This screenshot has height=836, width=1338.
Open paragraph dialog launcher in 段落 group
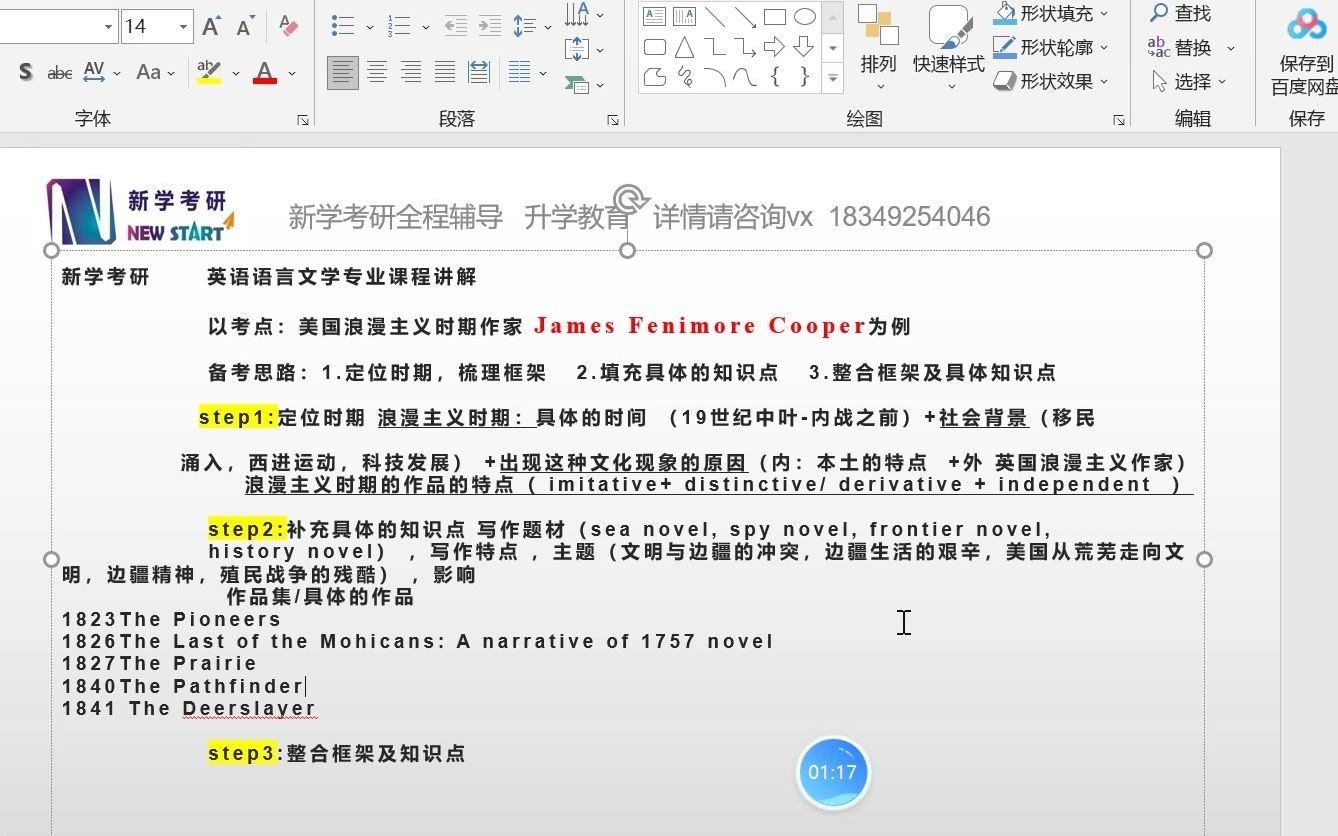(613, 120)
